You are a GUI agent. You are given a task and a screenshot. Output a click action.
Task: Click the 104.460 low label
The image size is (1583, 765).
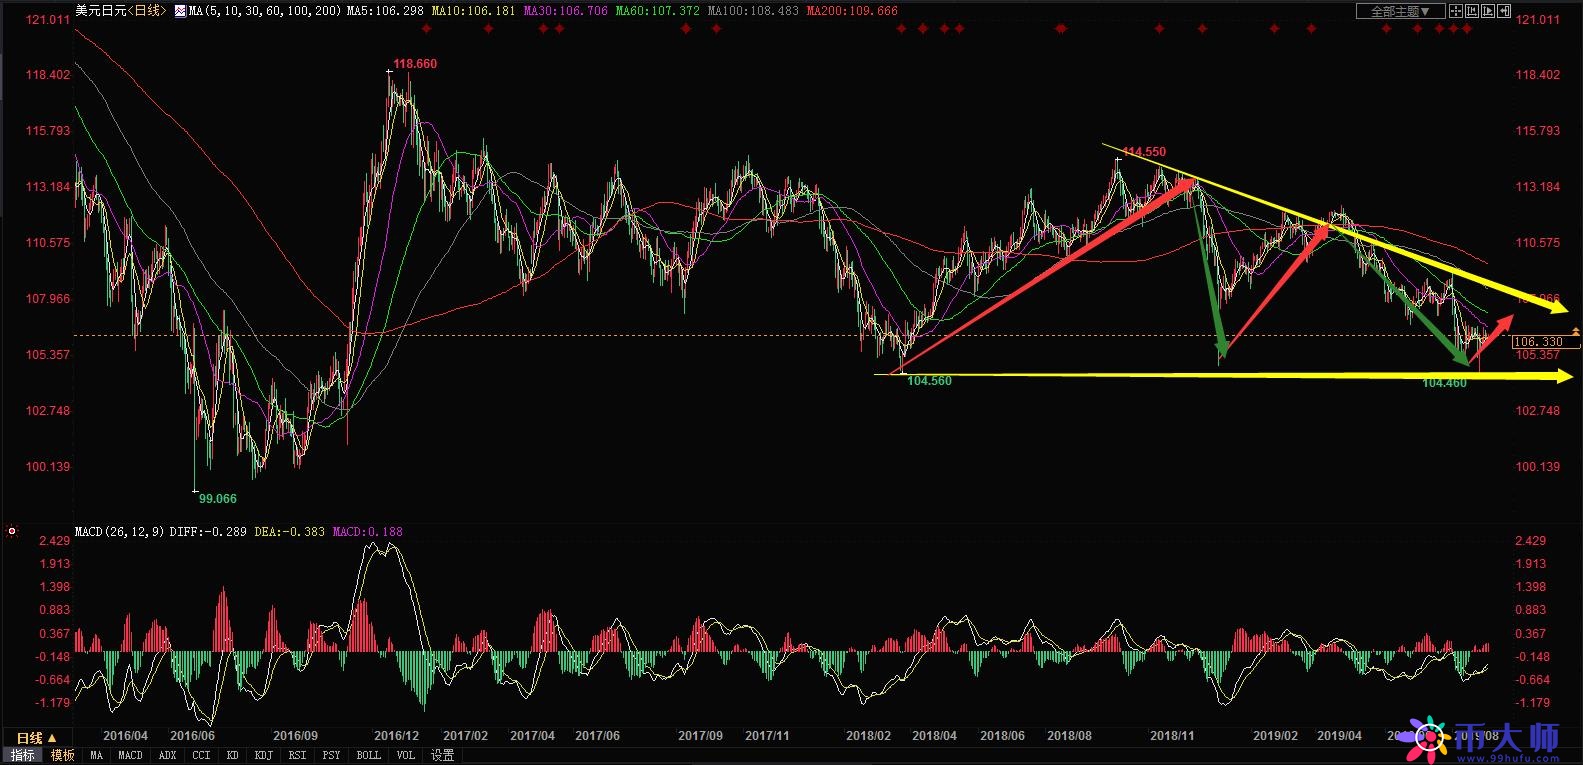tap(1444, 383)
